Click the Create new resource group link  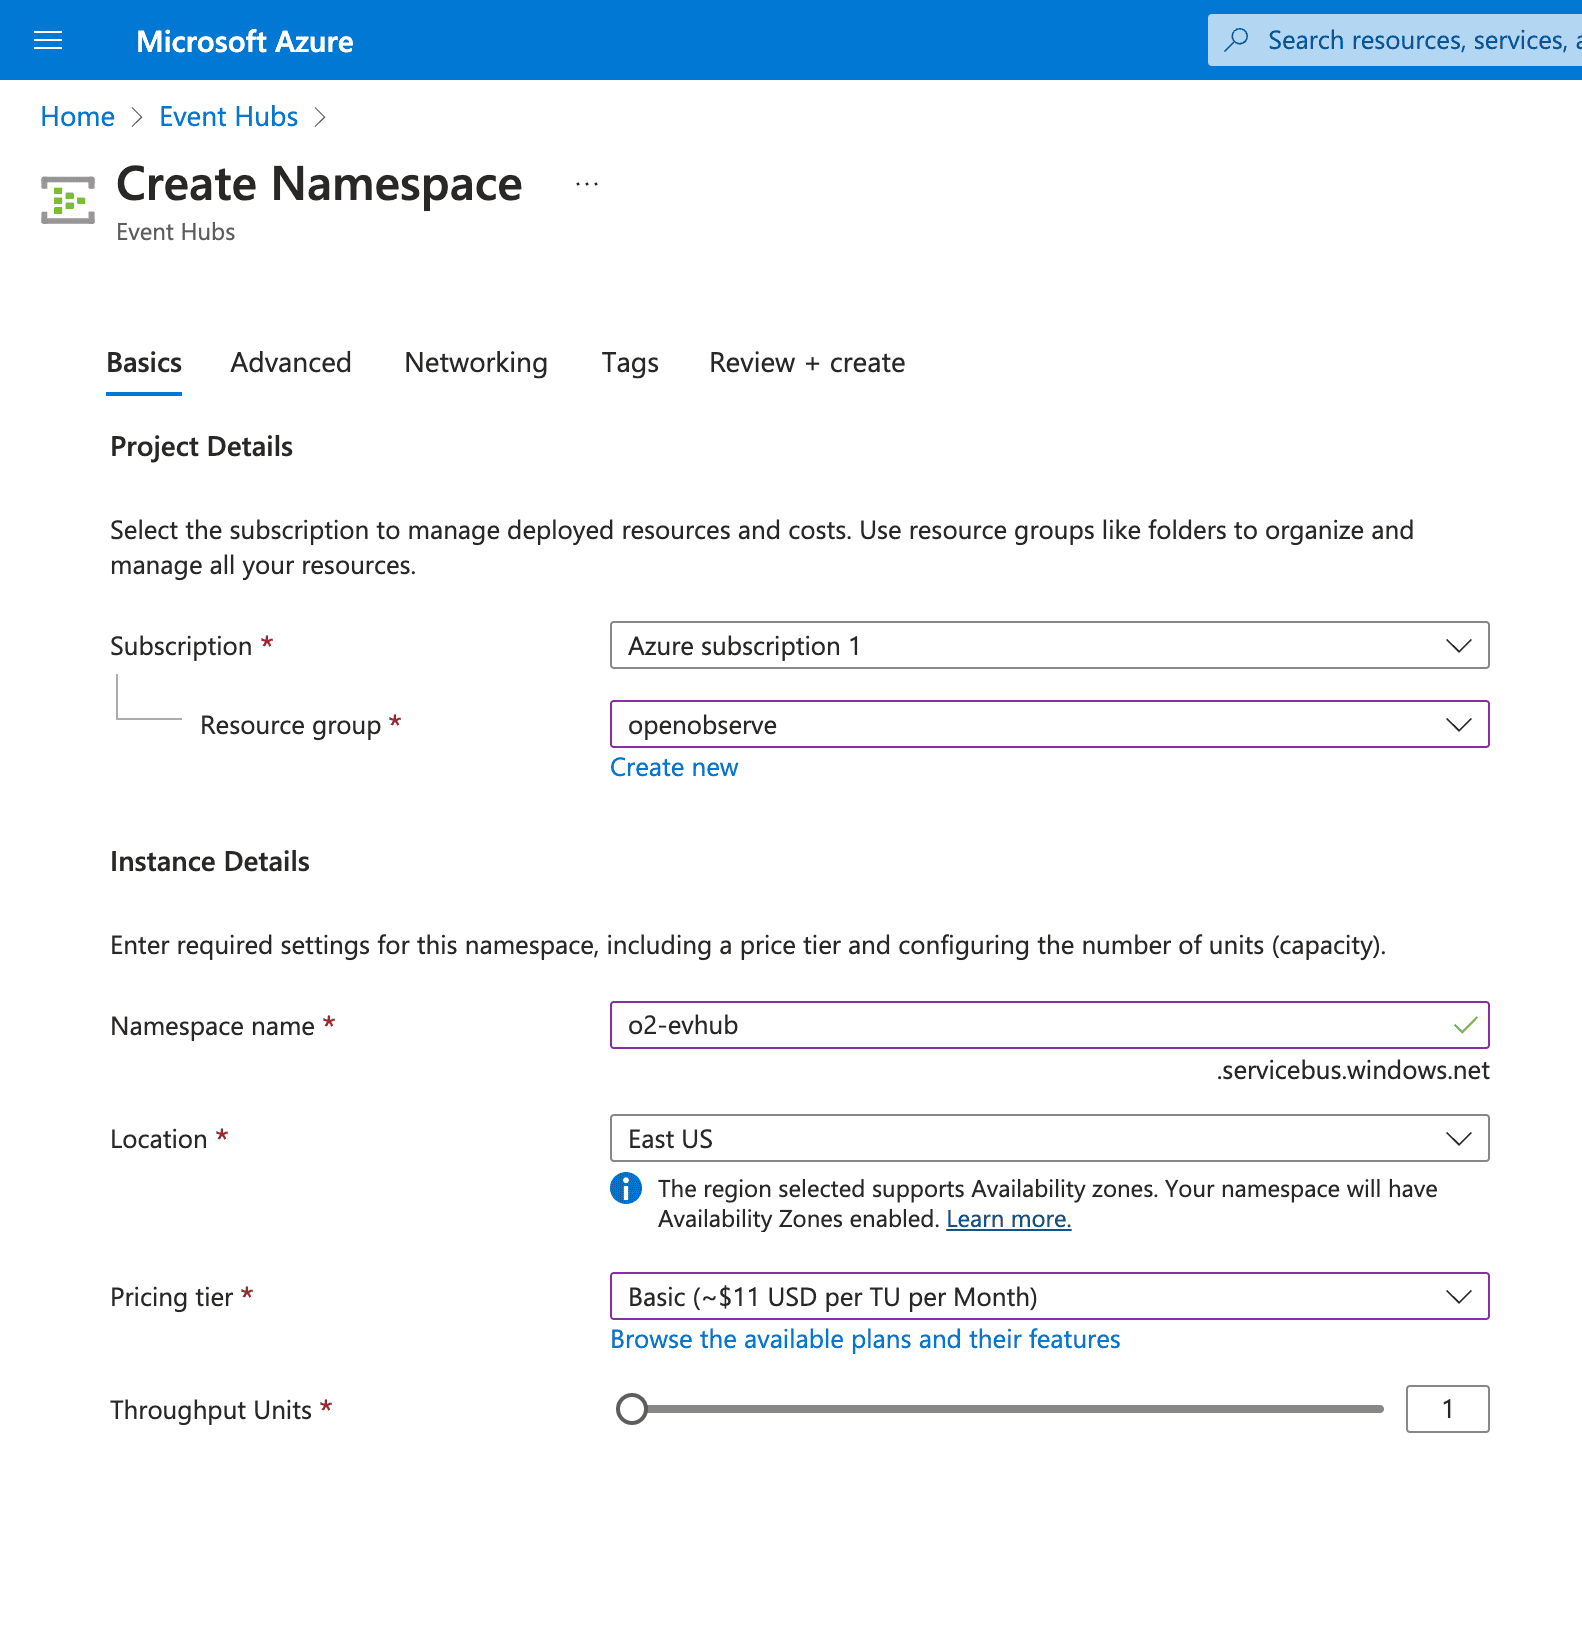point(674,767)
